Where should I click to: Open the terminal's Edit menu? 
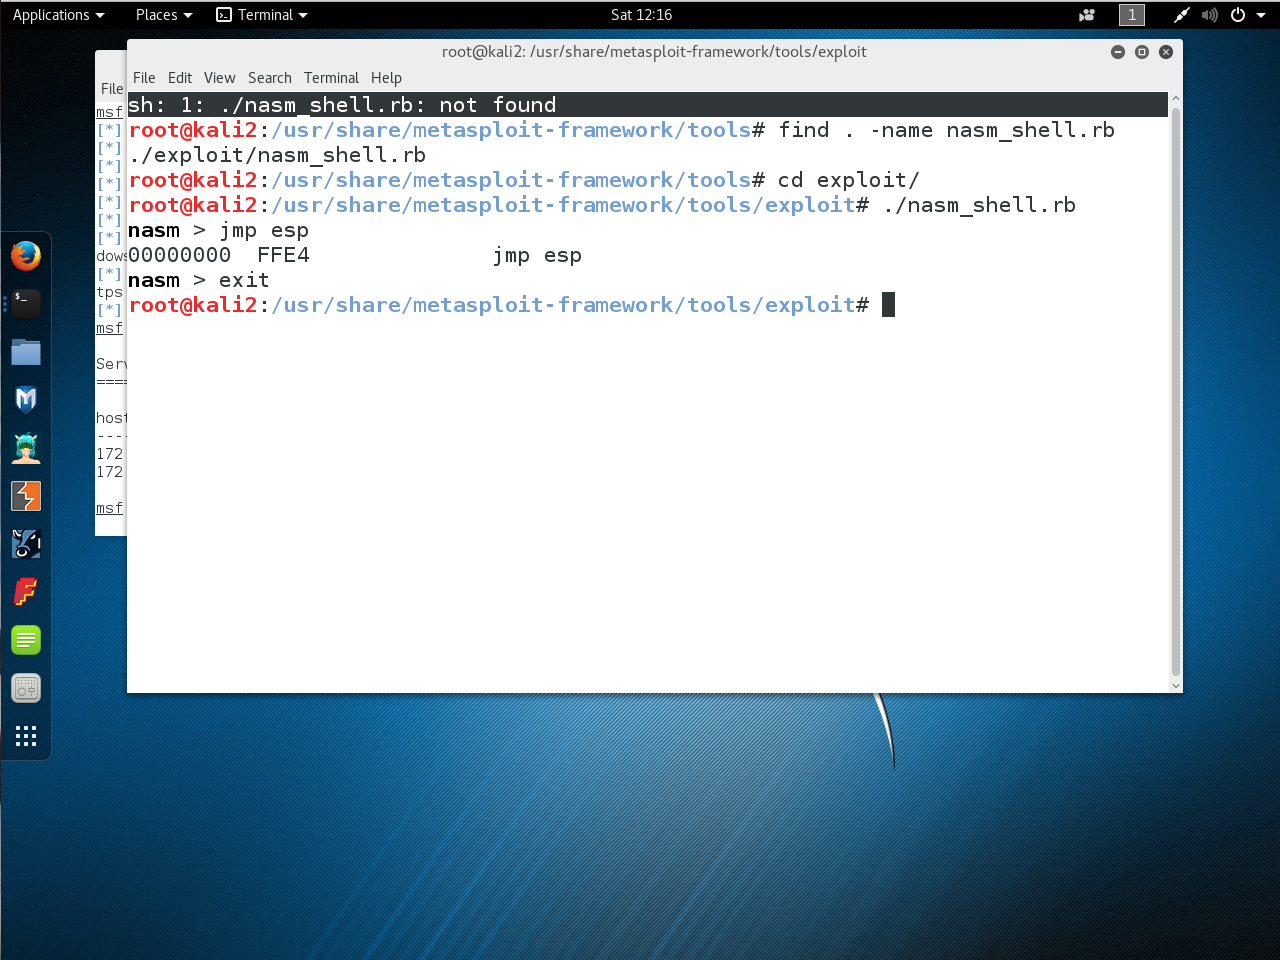pyautogui.click(x=180, y=78)
